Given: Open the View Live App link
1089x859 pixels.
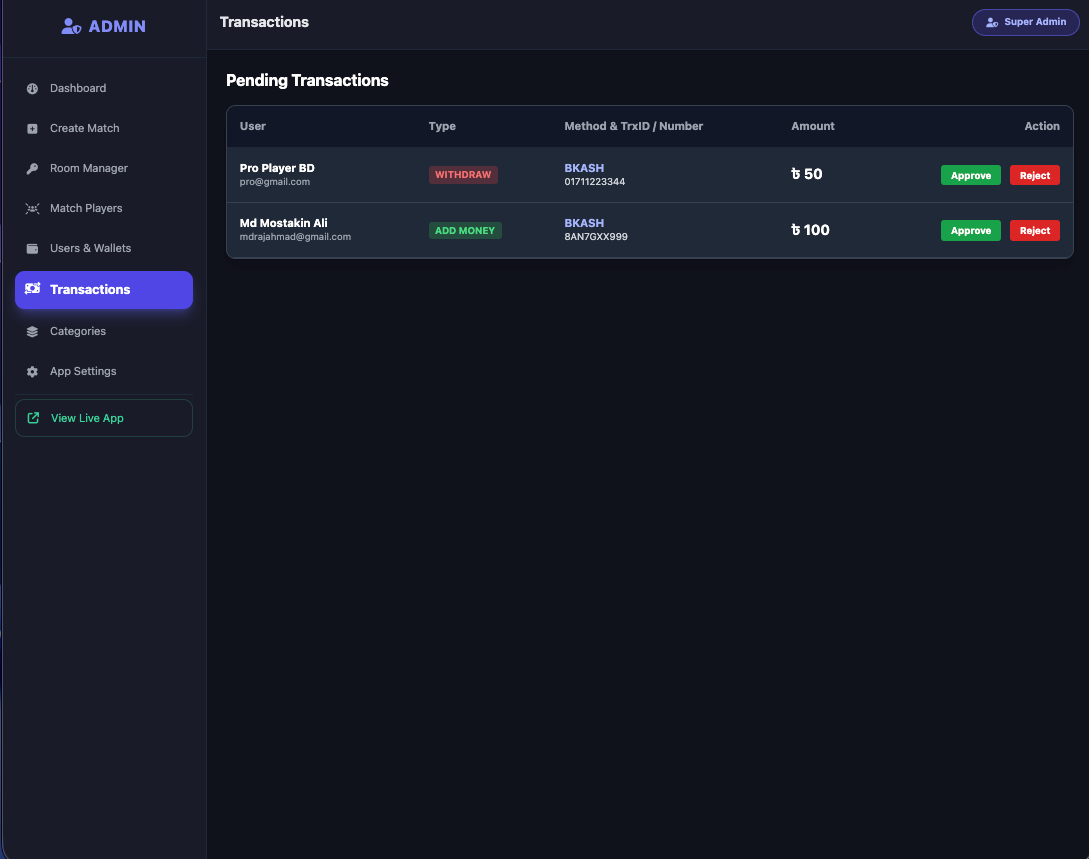Looking at the screenshot, I should click(x=104, y=418).
